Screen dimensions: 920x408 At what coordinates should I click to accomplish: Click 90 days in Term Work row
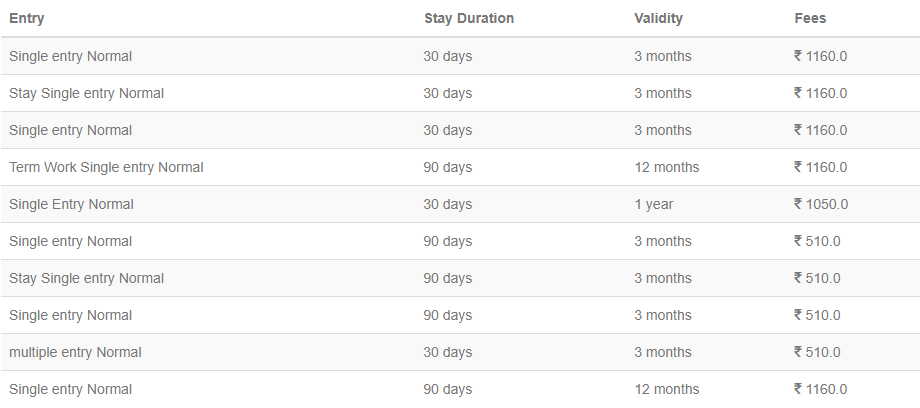[448, 167]
